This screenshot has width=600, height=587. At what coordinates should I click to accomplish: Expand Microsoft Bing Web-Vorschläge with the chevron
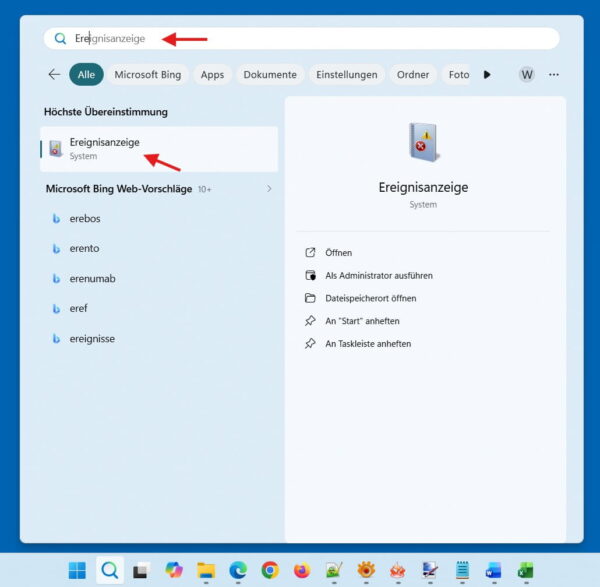pos(269,189)
